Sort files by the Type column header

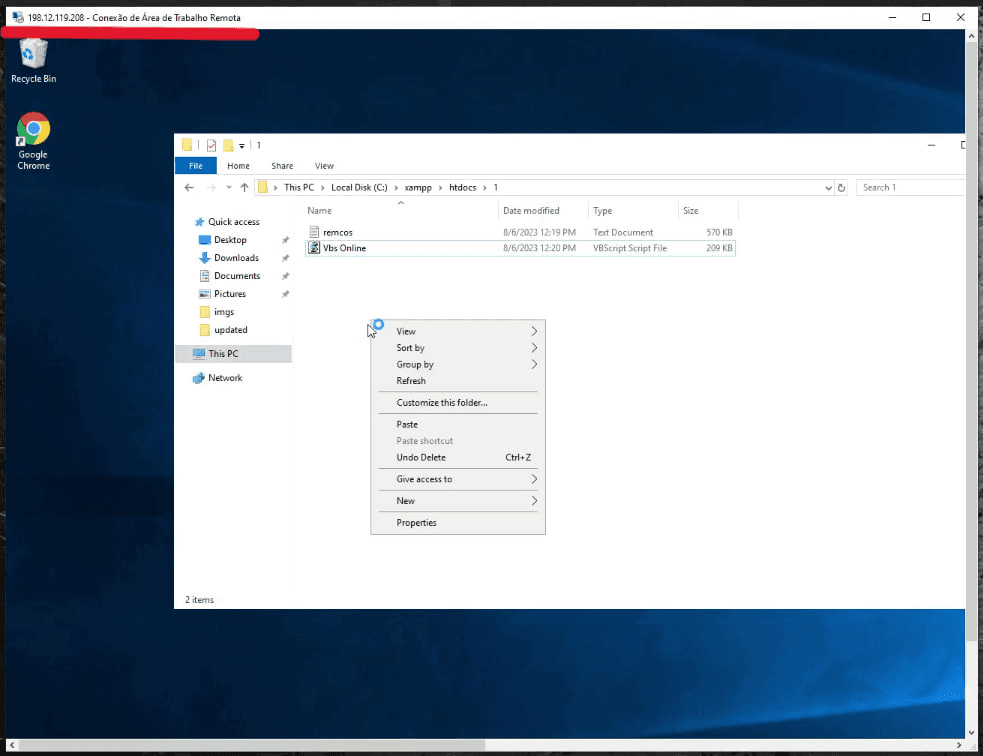click(633, 211)
